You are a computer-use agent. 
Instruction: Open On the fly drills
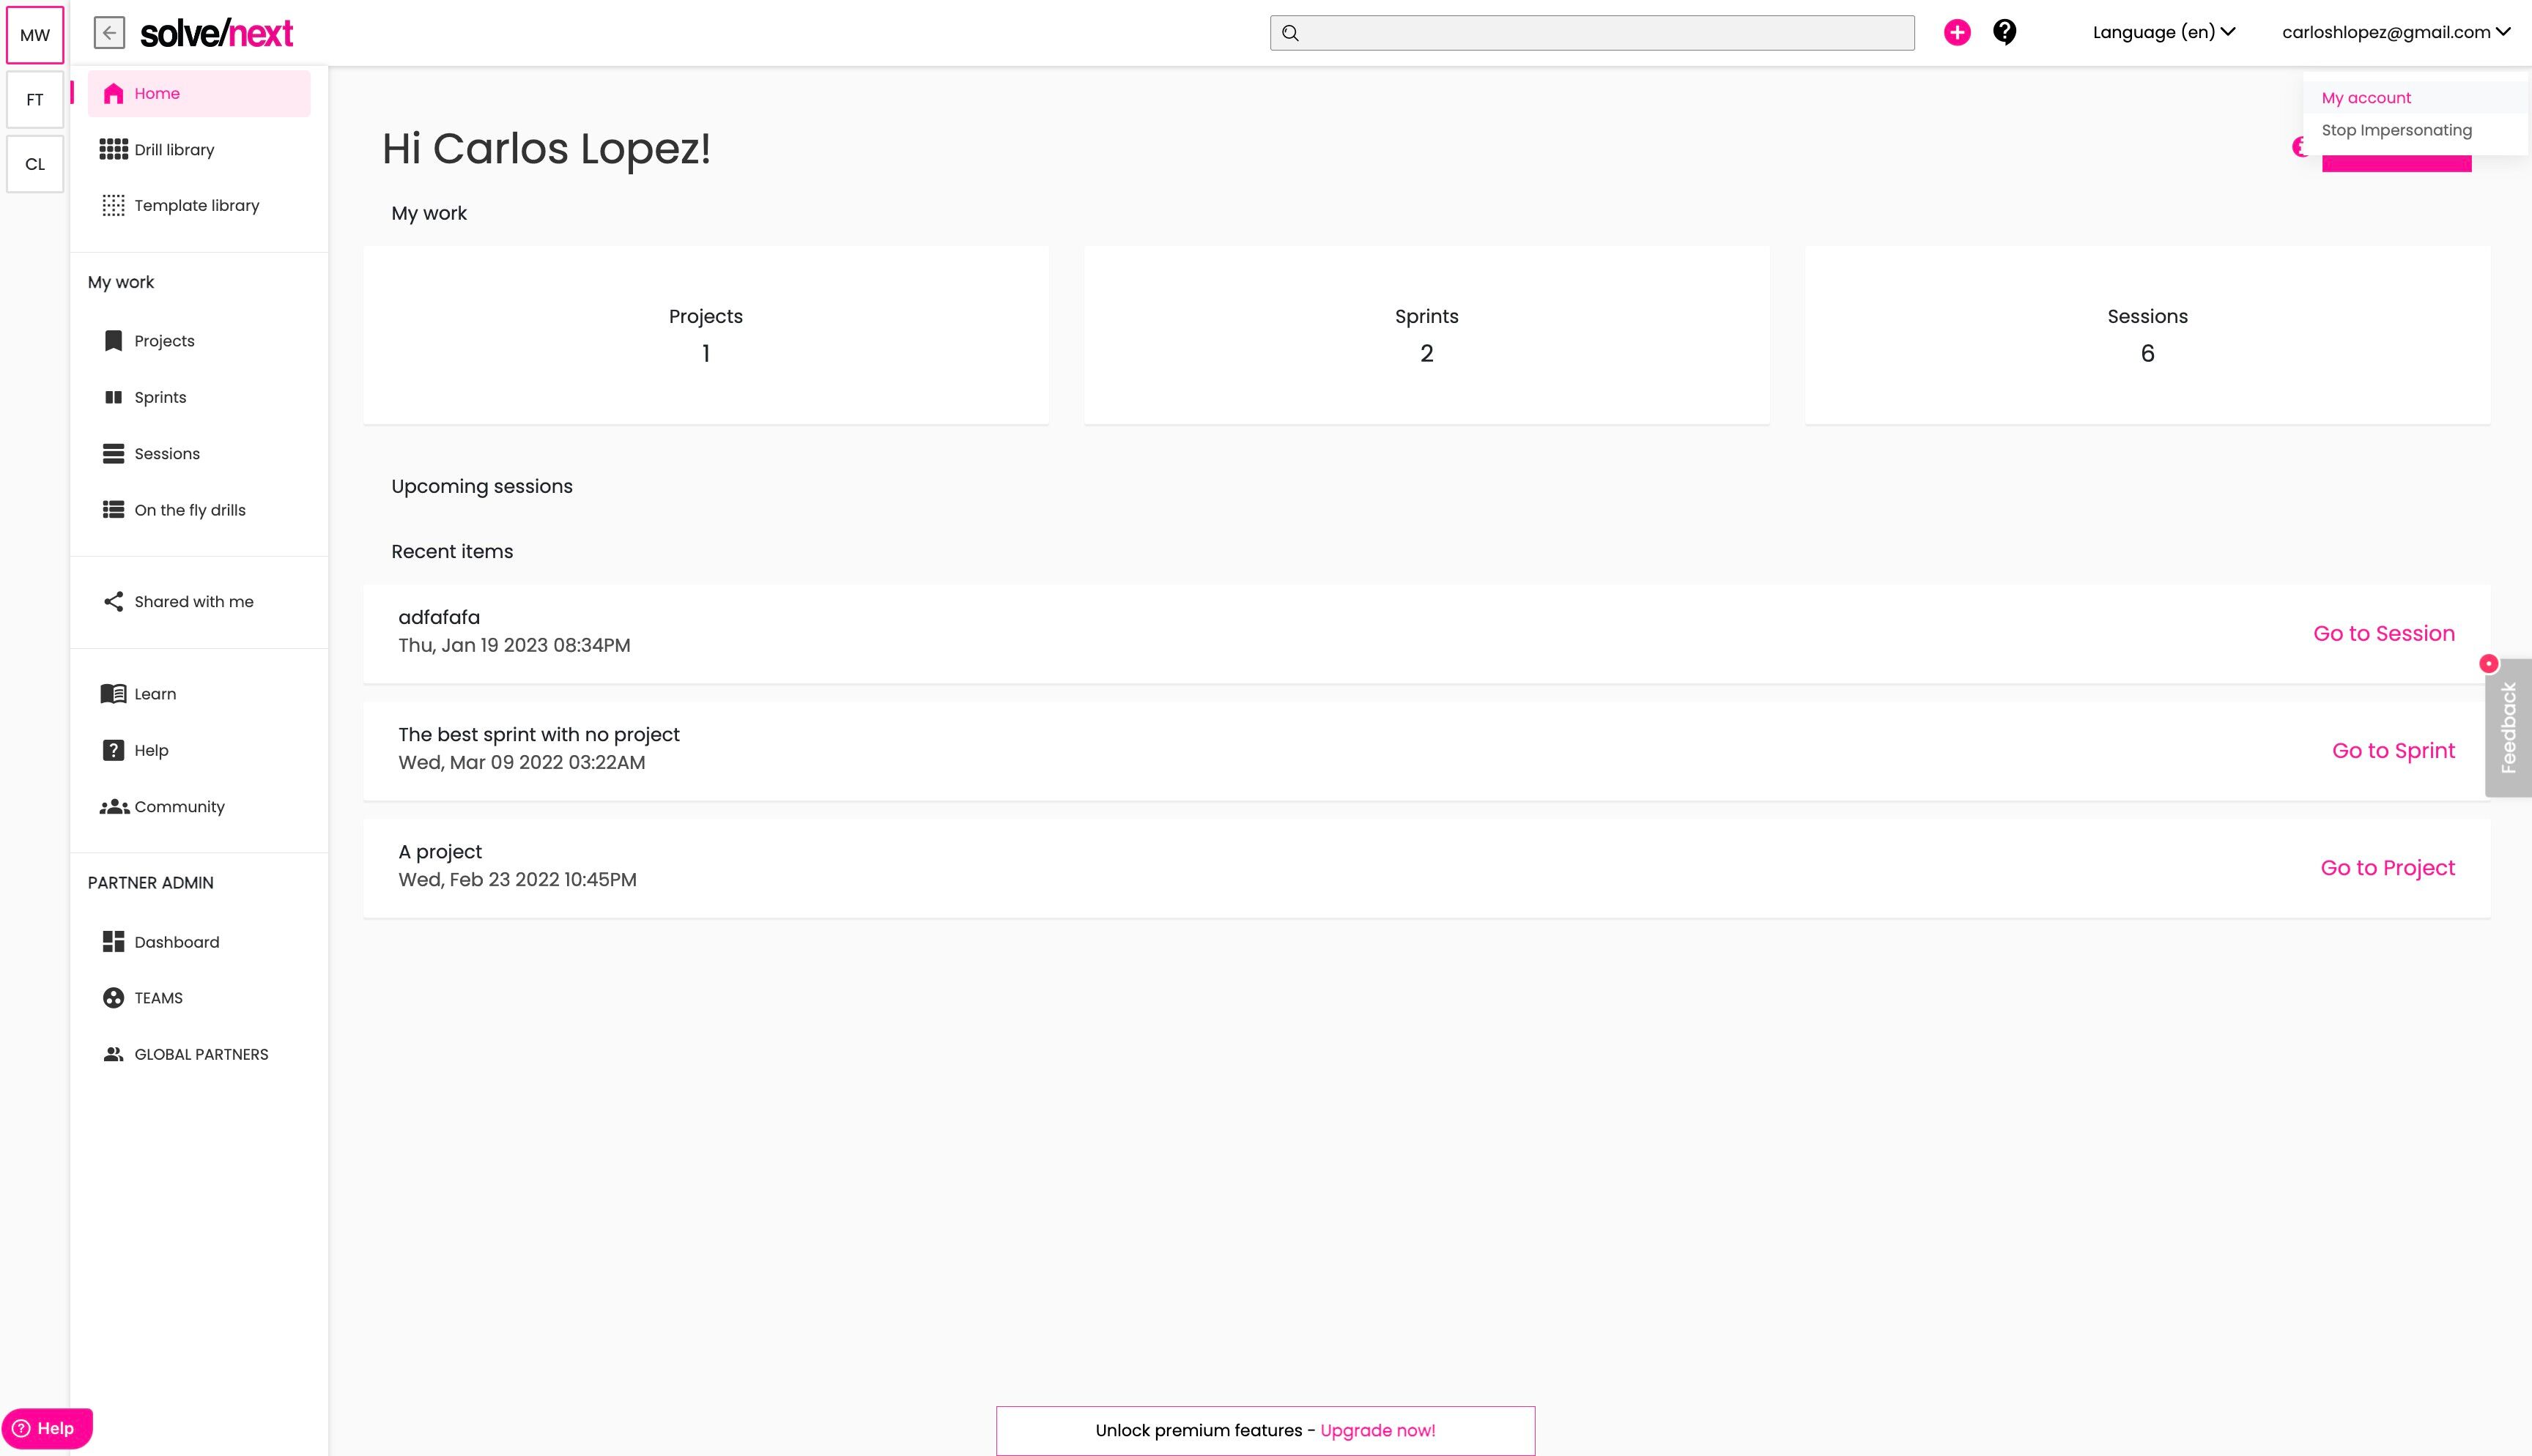pyautogui.click(x=190, y=509)
